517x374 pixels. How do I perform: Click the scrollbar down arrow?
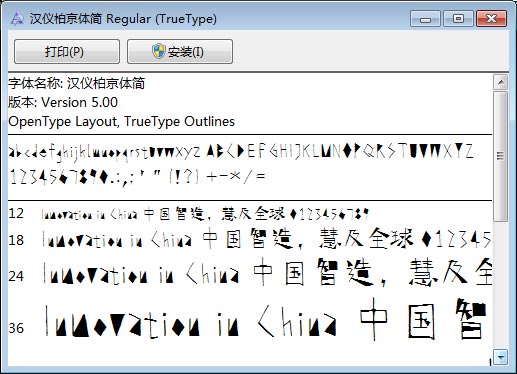[x=501, y=357]
